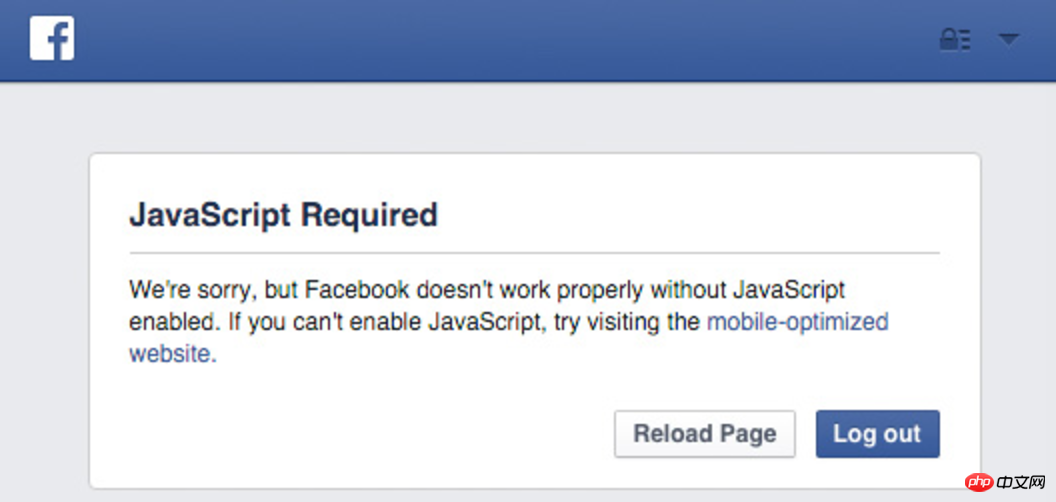
Task: Expand the account menu dropdown arrow
Action: click(x=1008, y=40)
